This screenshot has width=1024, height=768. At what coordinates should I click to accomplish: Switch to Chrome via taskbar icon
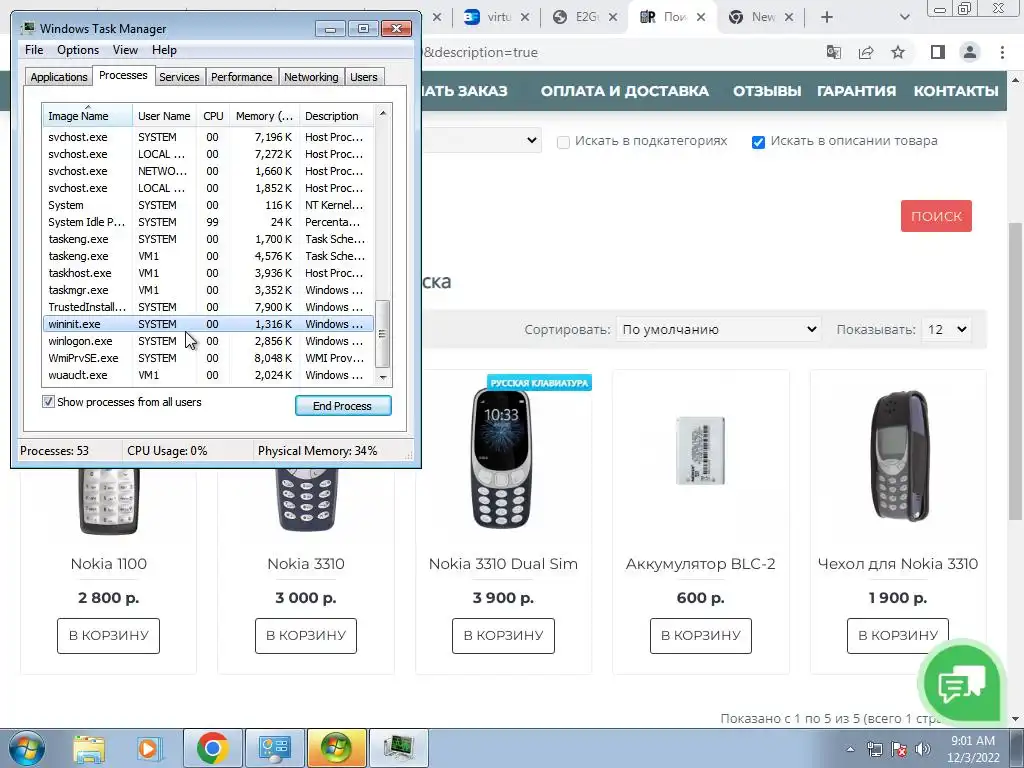pos(212,748)
